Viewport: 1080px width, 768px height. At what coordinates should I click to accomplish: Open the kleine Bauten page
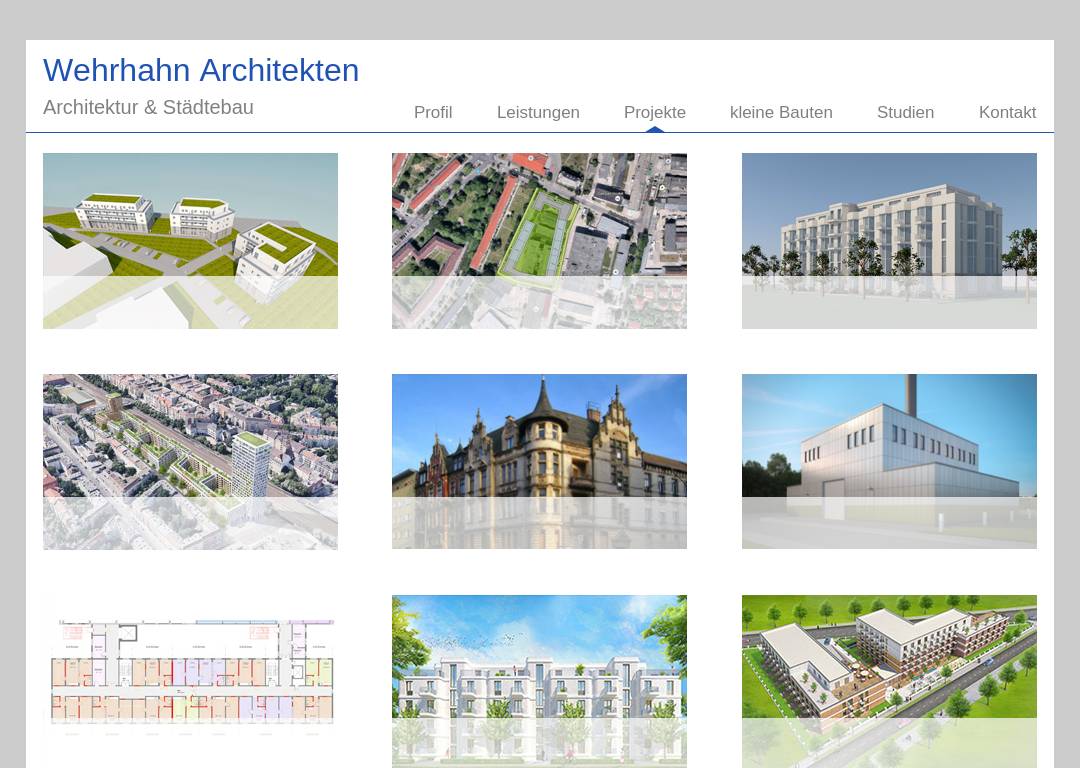click(781, 112)
